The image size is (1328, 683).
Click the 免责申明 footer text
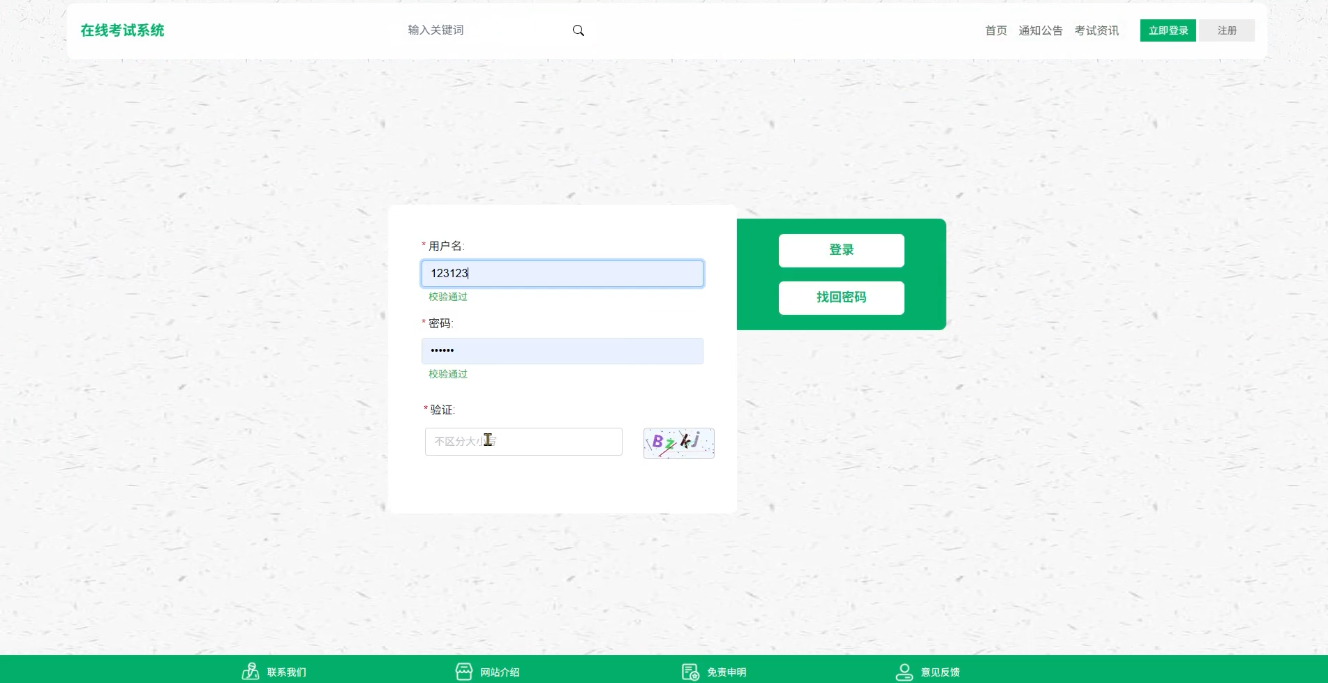click(726, 673)
